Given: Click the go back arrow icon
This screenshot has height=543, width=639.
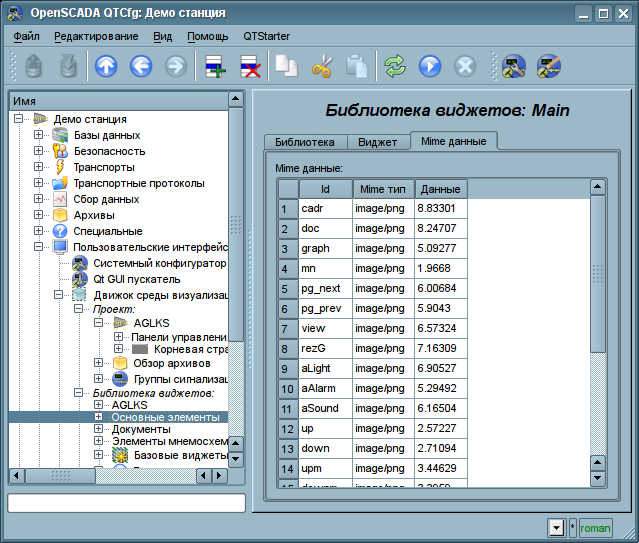Looking at the screenshot, I should point(141,66).
